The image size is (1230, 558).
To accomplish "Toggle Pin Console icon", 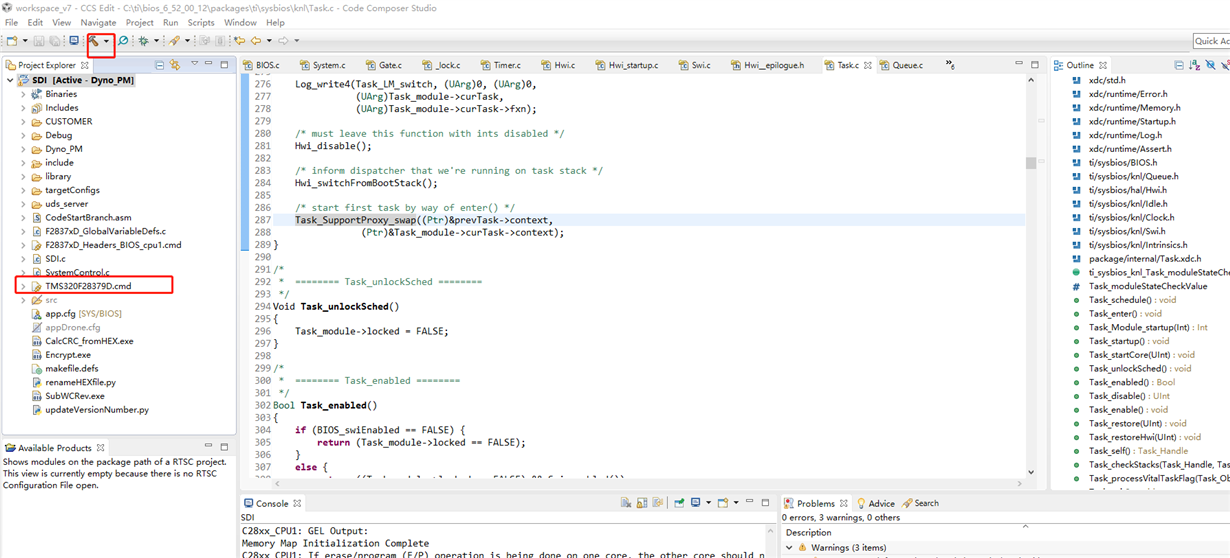I will pyautogui.click(x=679, y=503).
